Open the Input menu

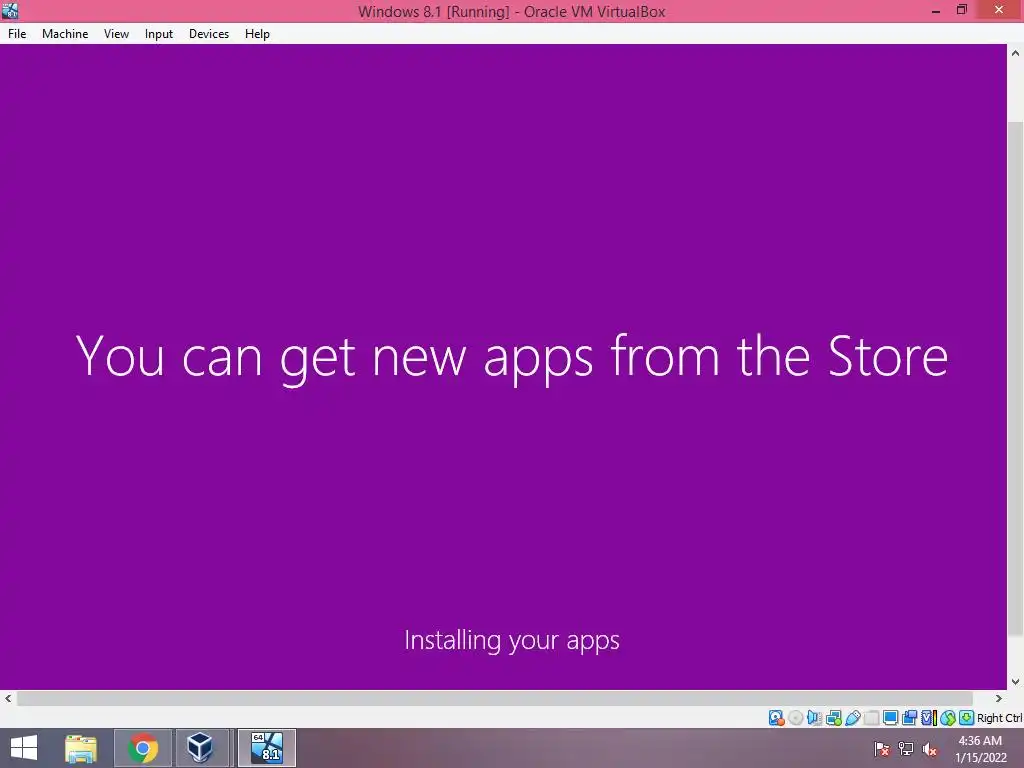[159, 34]
